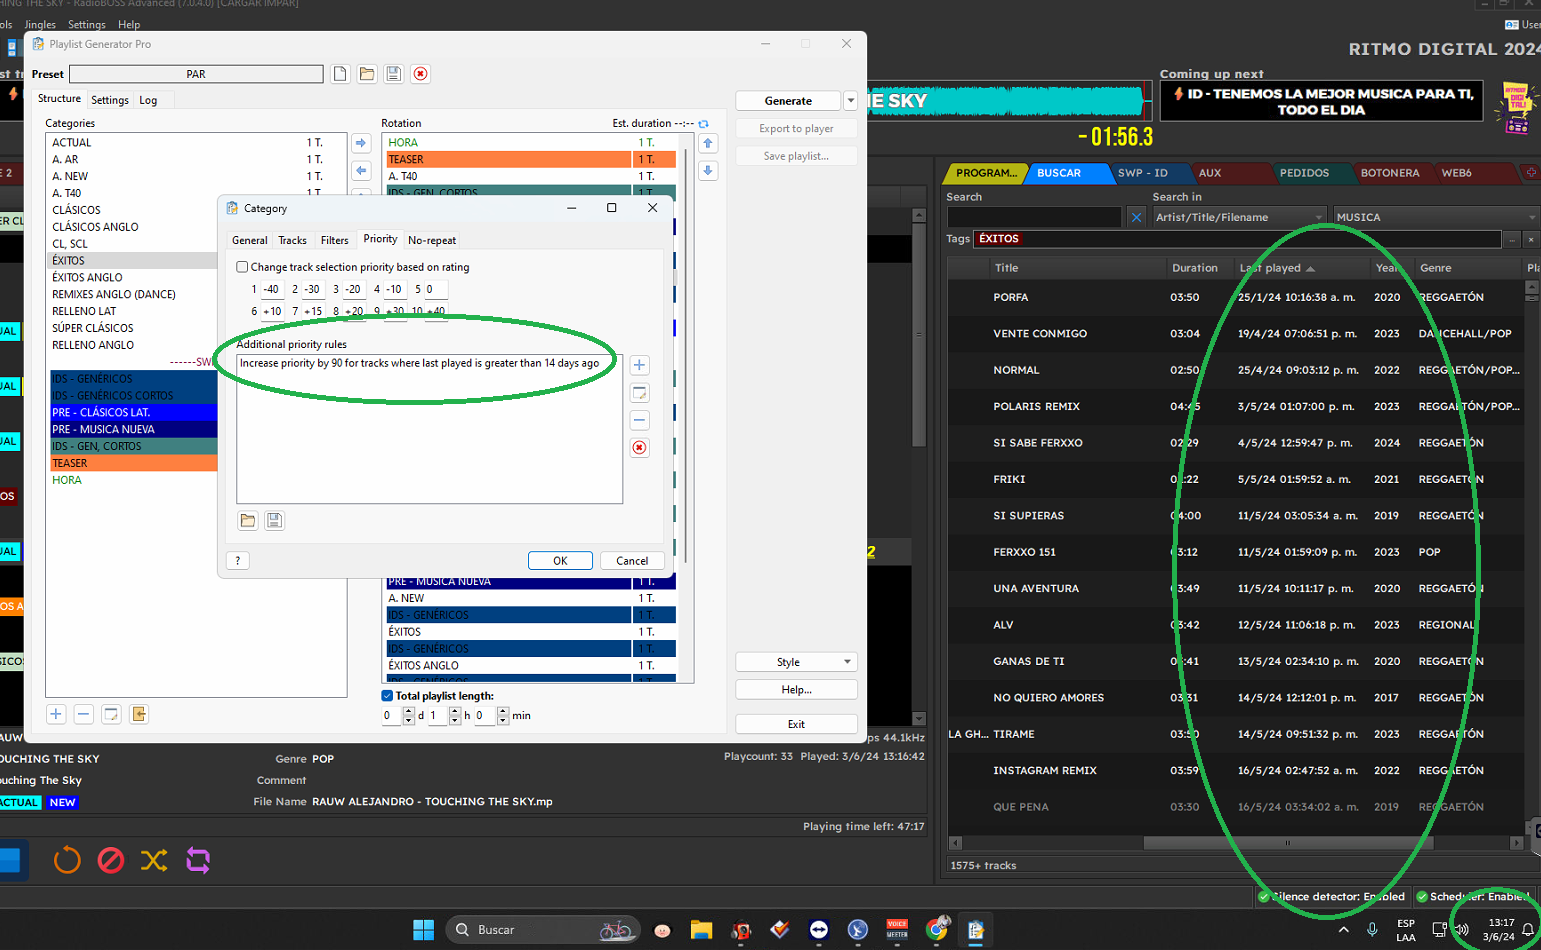Switch to the General tab in Category dialog
The height and width of the screenshot is (950, 1541).
pyautogui.click(x=249, y=240)
